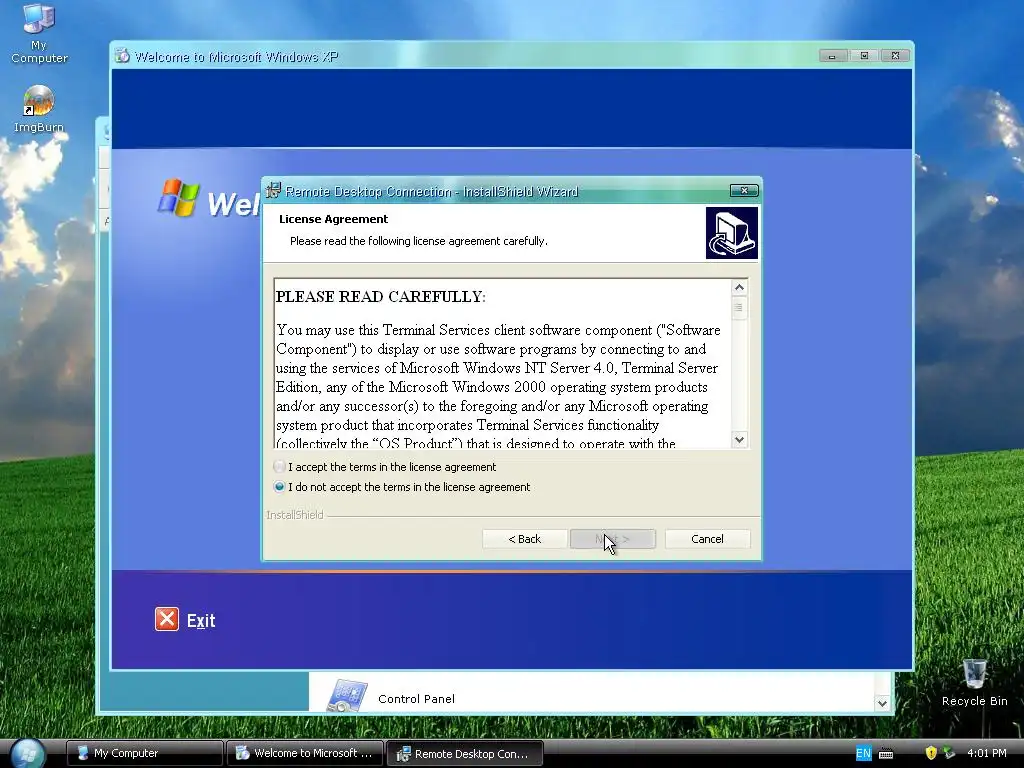1024x768 pixels.
Task: Maximize the Welcome to Microsoft Windows XP window
Action: 864,56
